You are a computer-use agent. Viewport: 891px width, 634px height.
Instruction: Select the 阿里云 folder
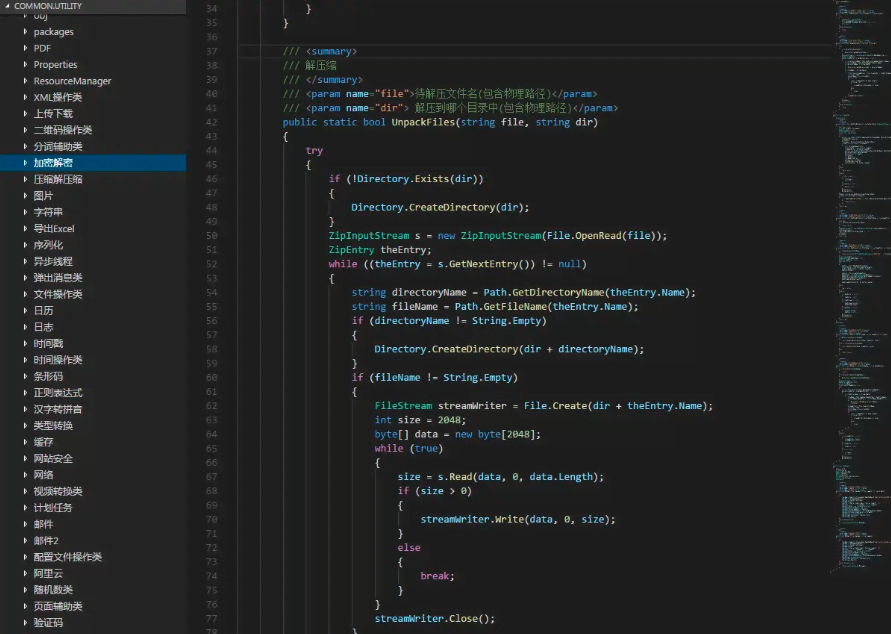[48, 574]
